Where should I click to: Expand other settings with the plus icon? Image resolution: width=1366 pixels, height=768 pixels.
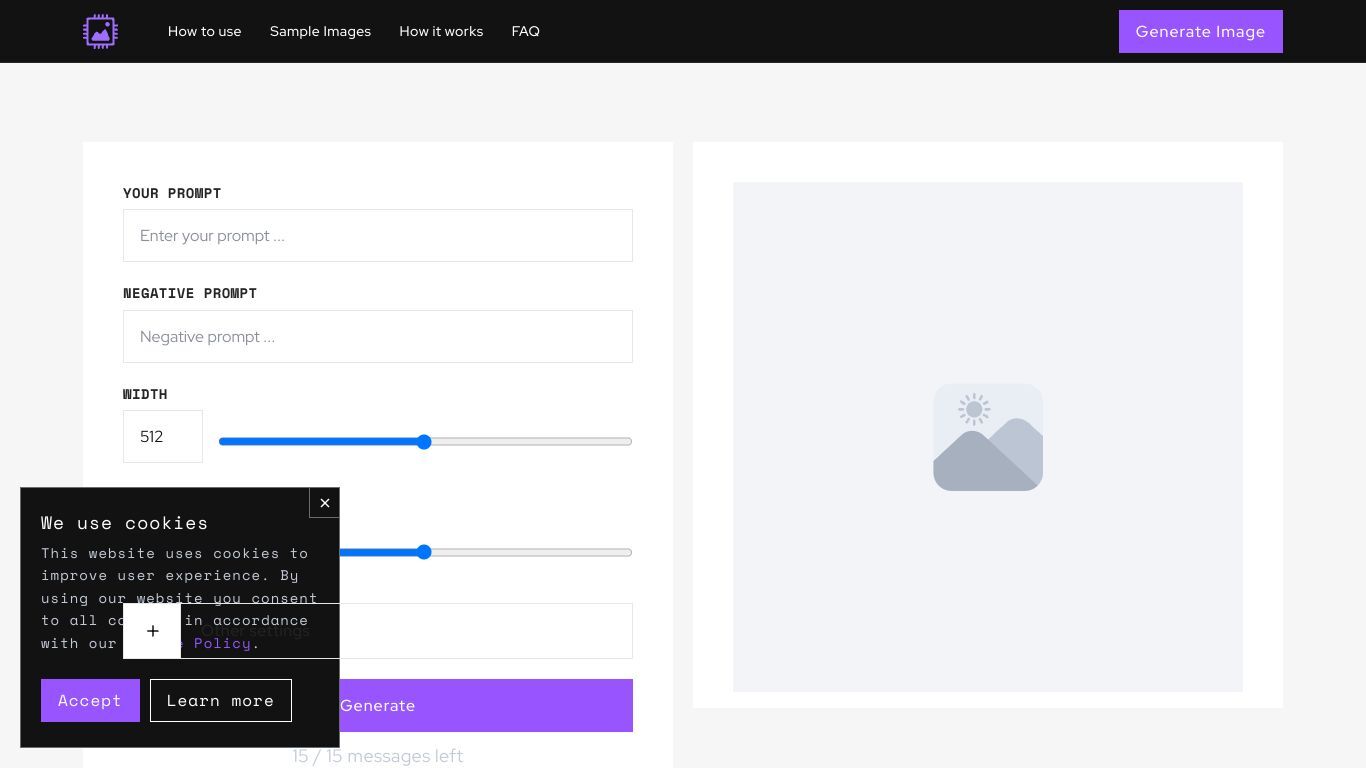tap(152, 631)
